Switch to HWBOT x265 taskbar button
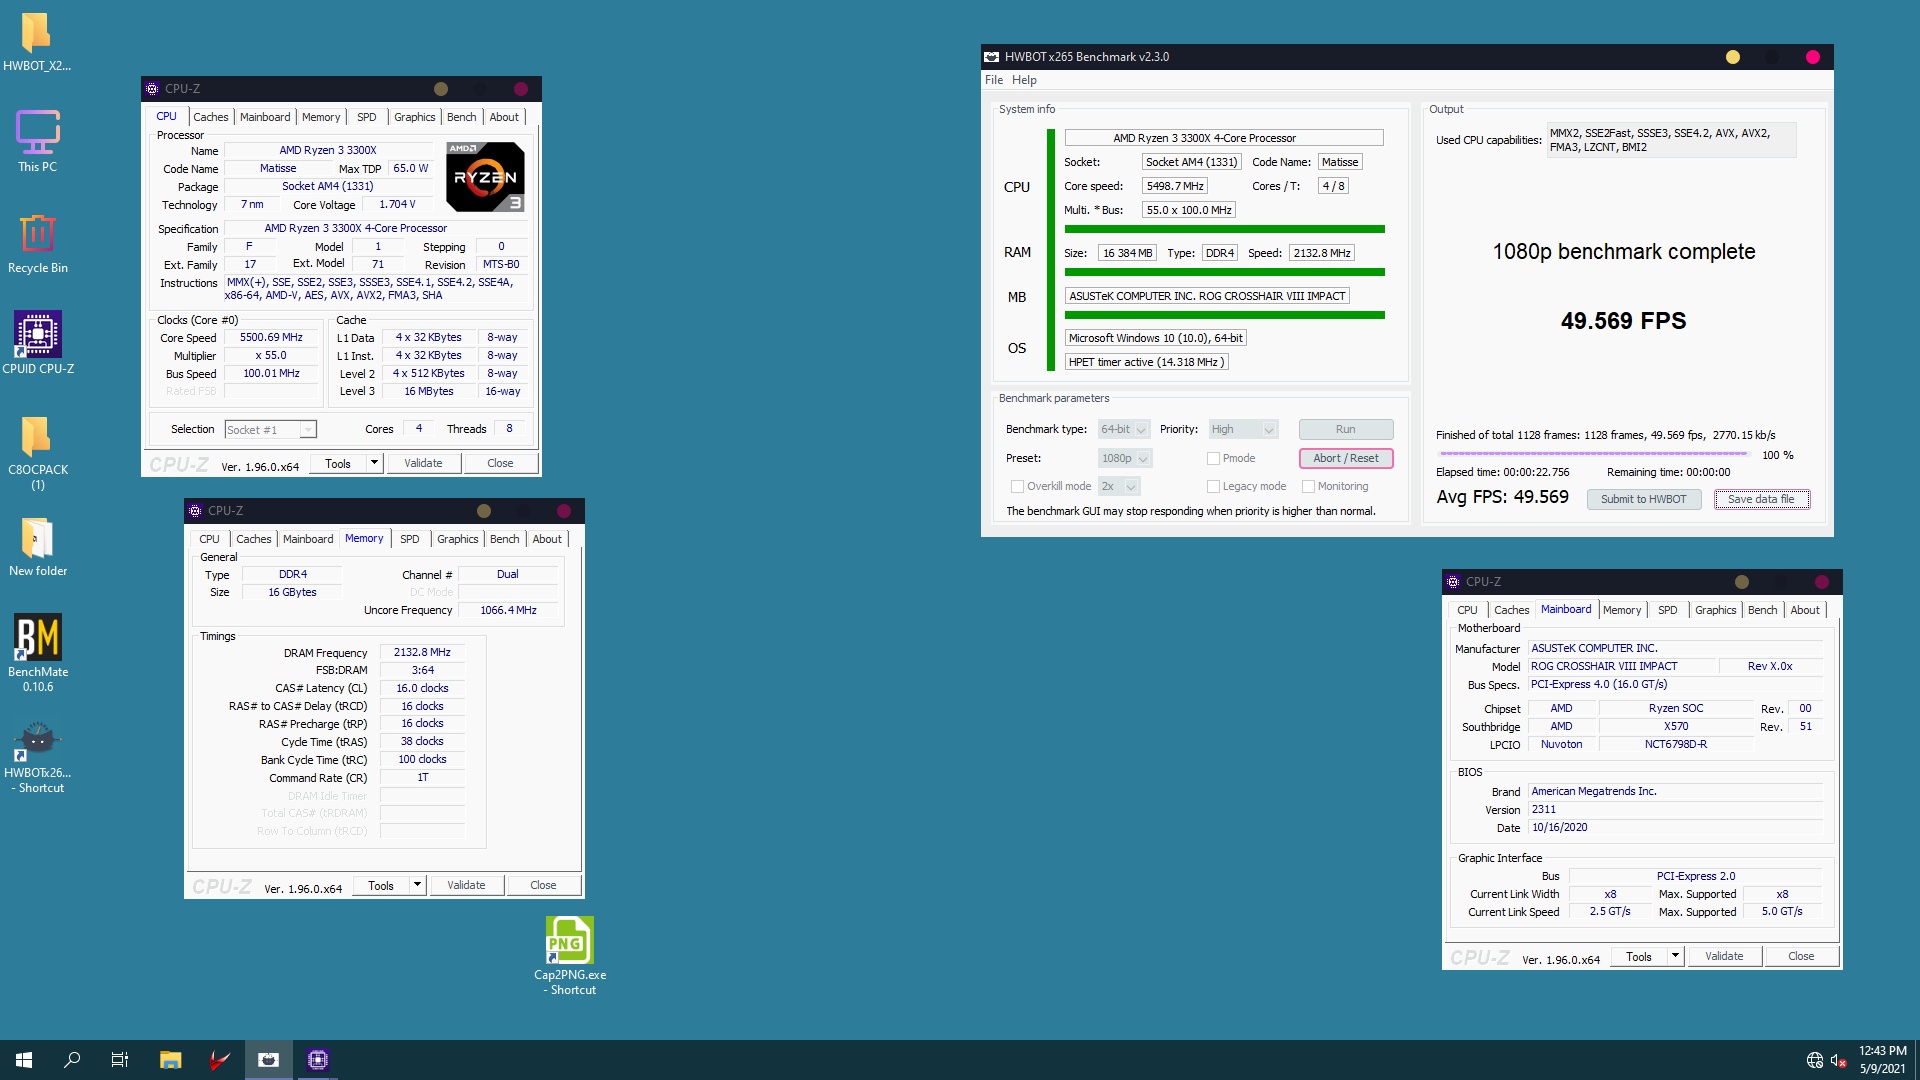 click(x=269, y=1060)
